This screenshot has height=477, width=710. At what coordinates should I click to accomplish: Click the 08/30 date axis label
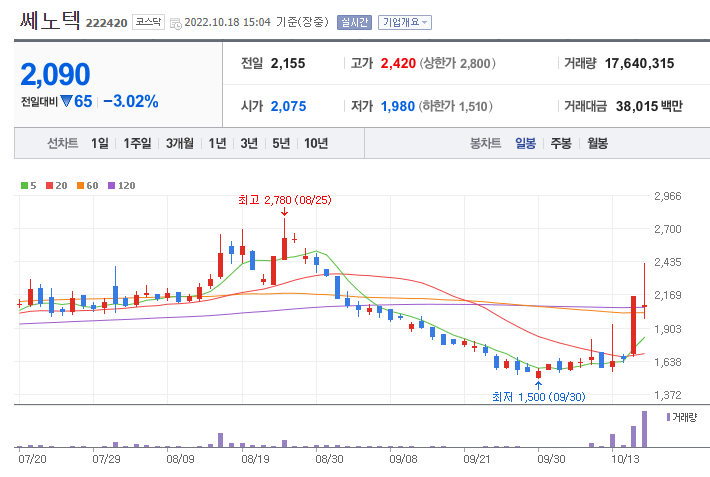click(x=329, y=459)
